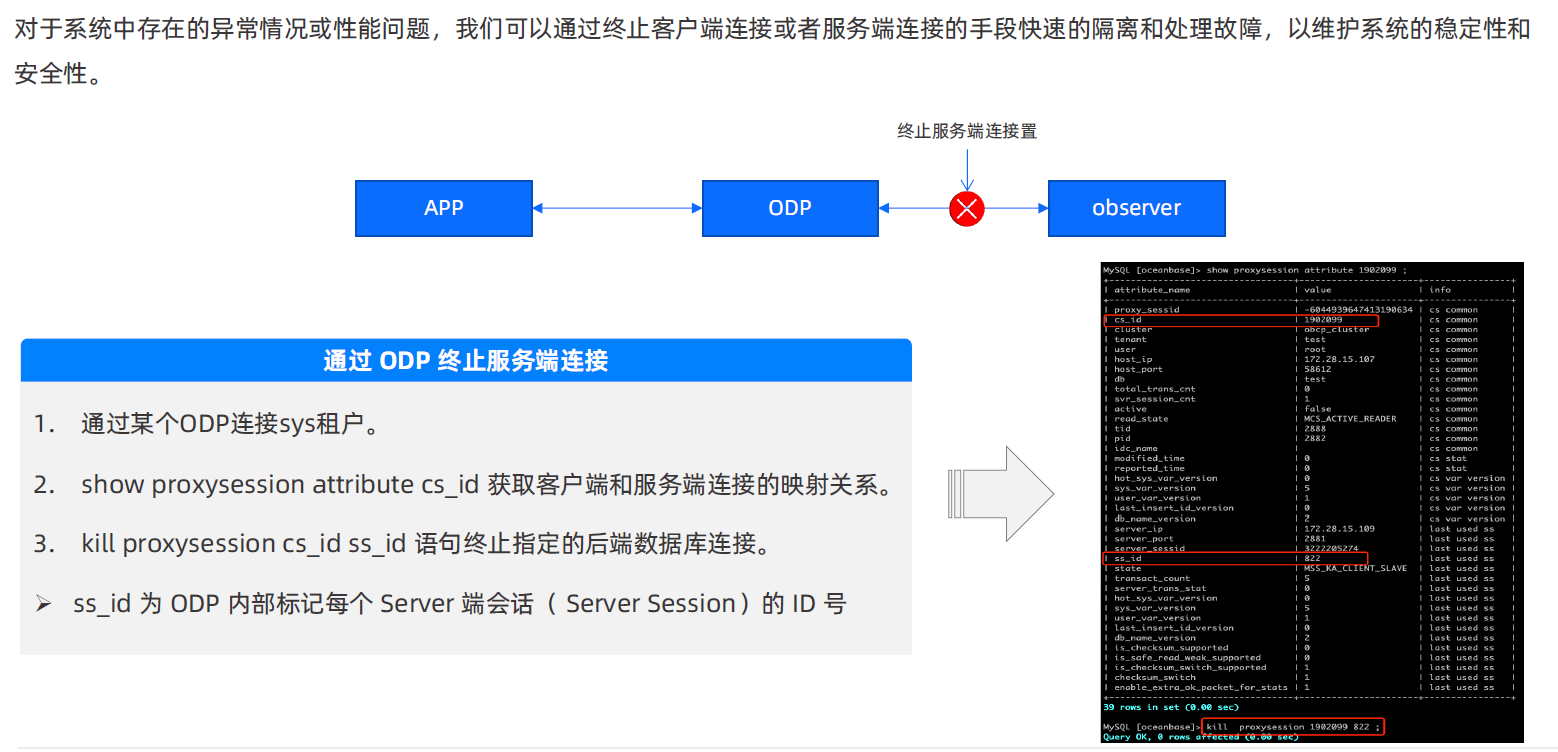Click the red X termination icon

[x=967, y=208]
